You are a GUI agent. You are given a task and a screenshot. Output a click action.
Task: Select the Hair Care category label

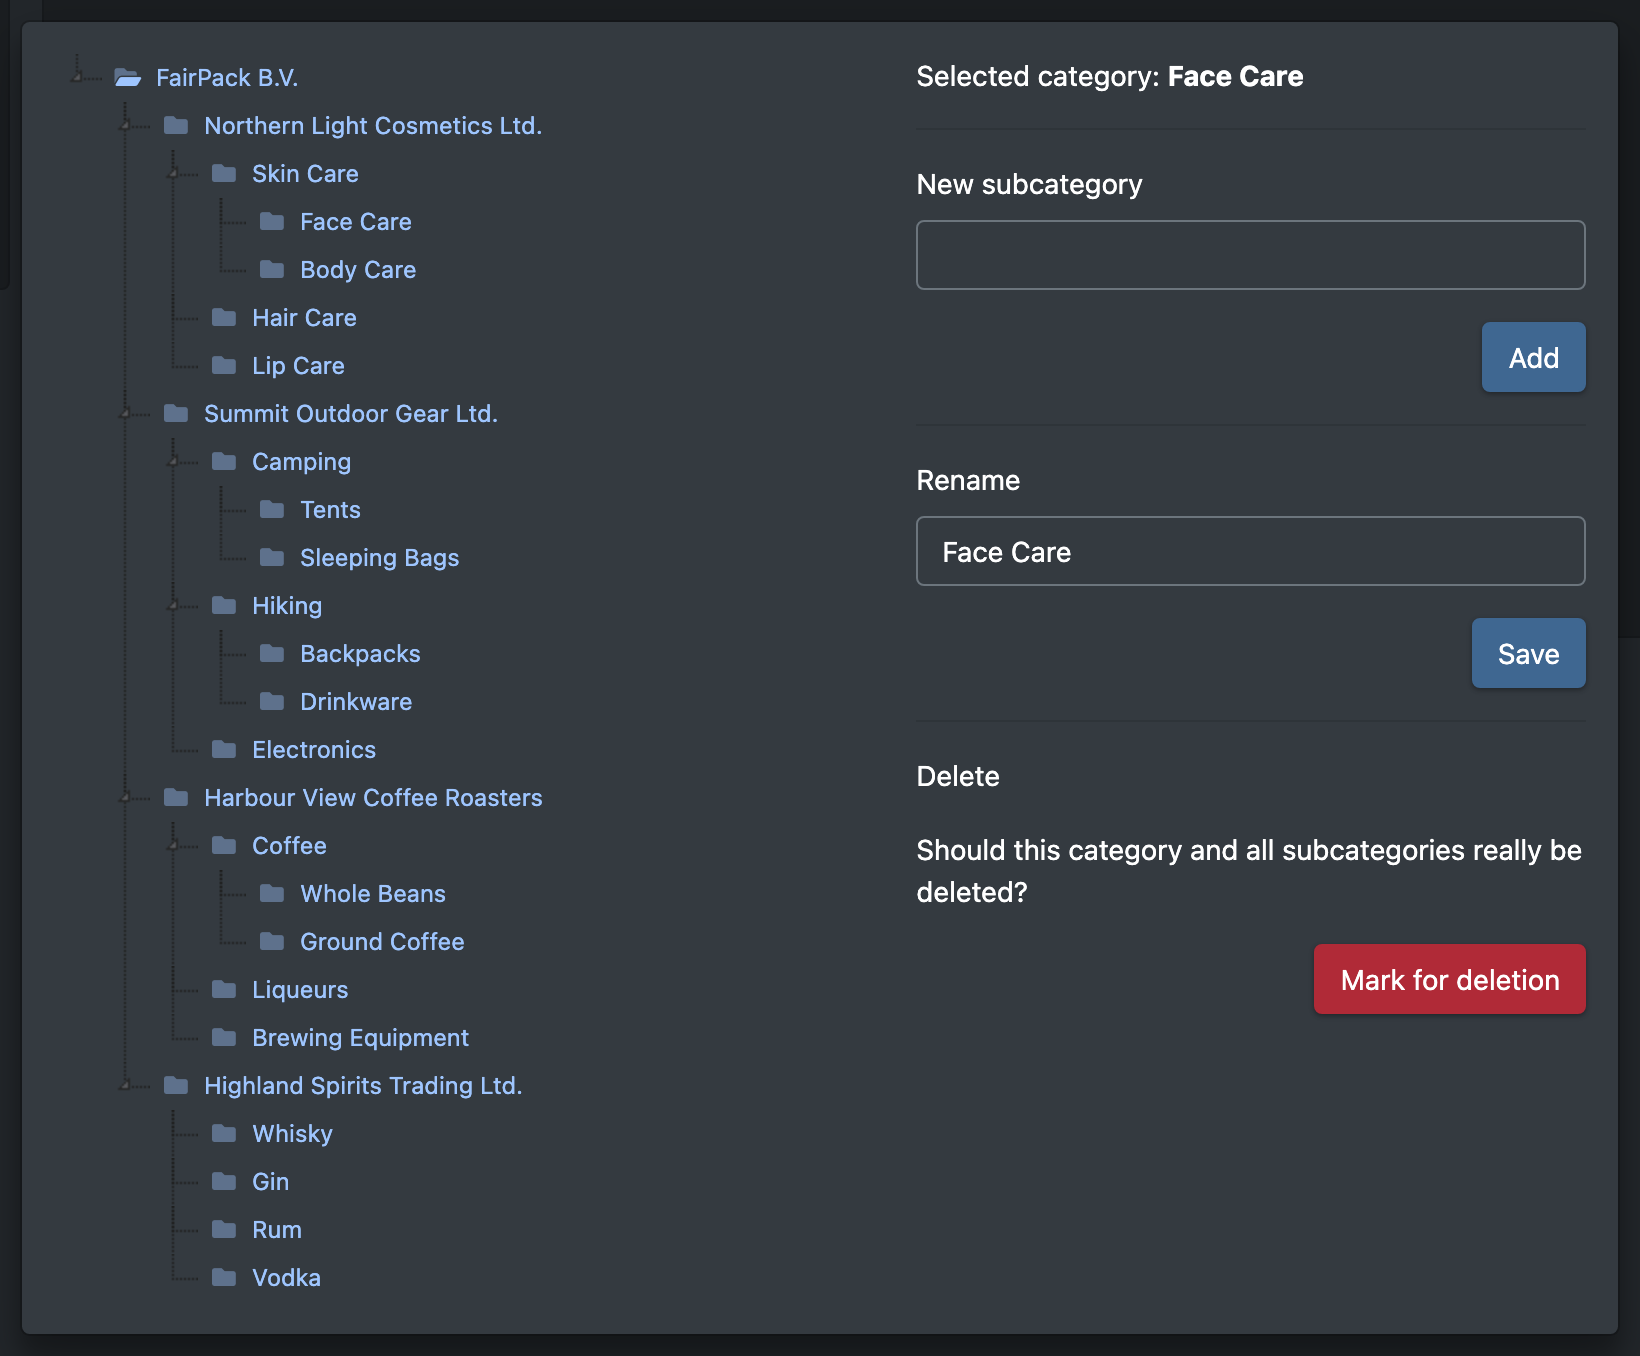pos(304,317)
